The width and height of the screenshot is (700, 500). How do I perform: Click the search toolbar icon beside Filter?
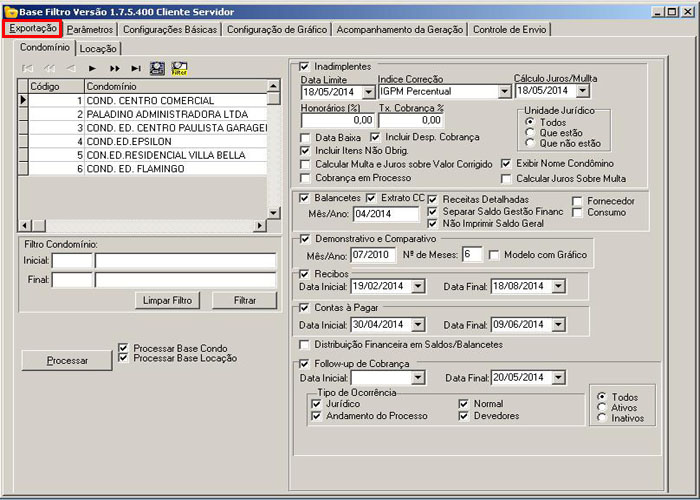[x=157, y=68]
